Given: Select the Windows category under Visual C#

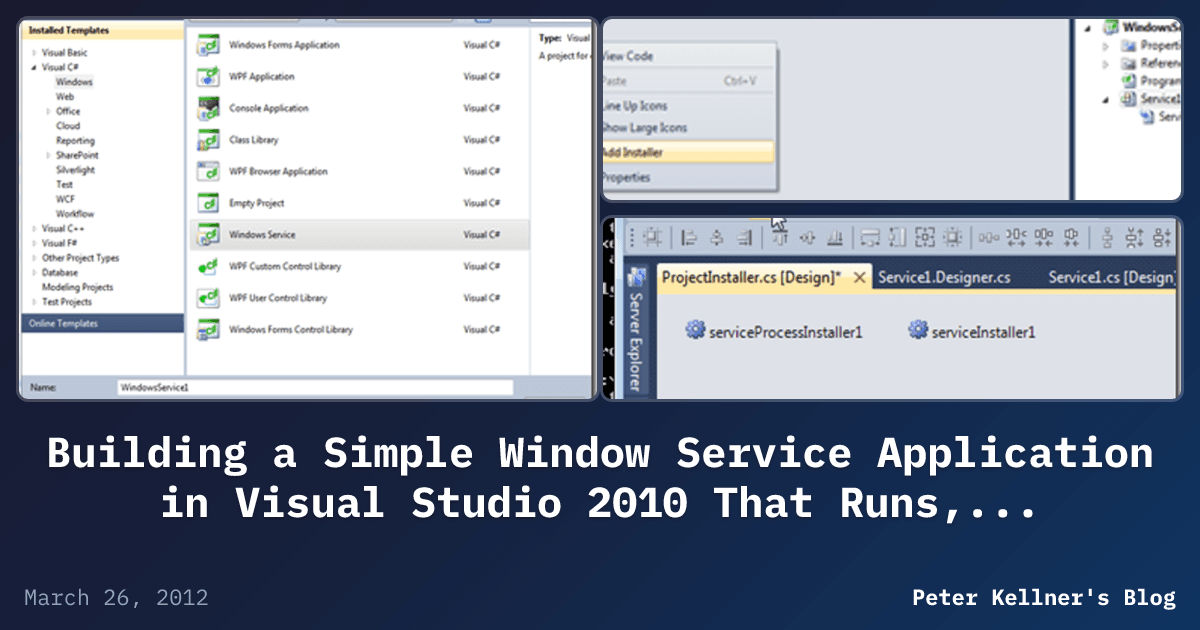Looking at the screenshot, I should 74,82.
